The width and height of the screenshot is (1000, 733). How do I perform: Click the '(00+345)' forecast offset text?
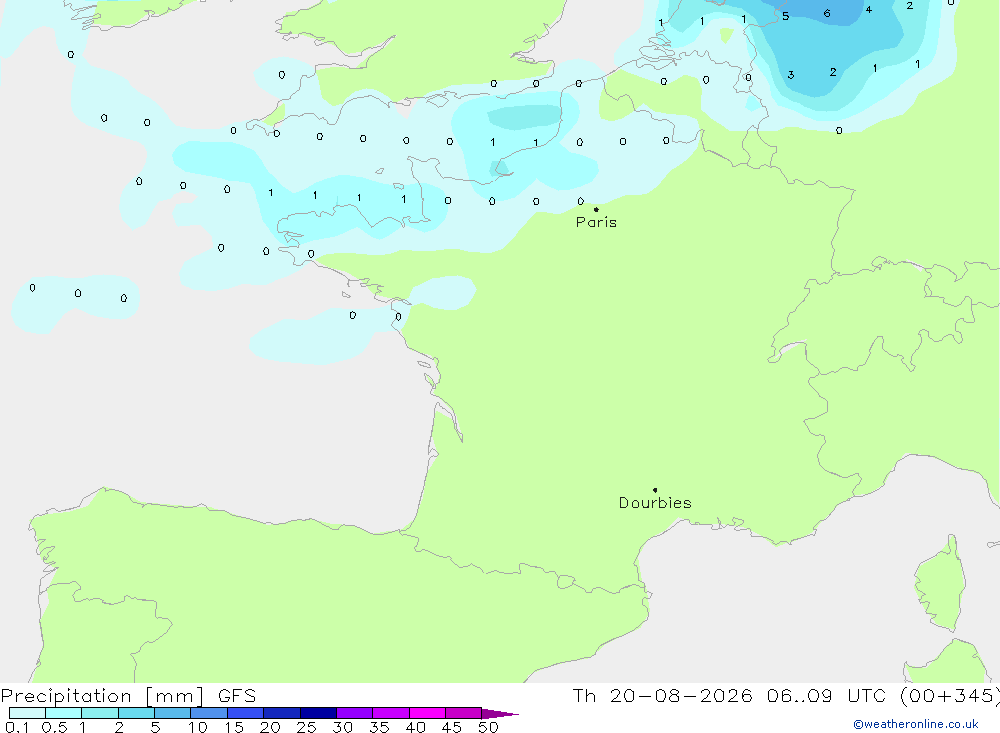pyautogui.click(x=950, y=696)
